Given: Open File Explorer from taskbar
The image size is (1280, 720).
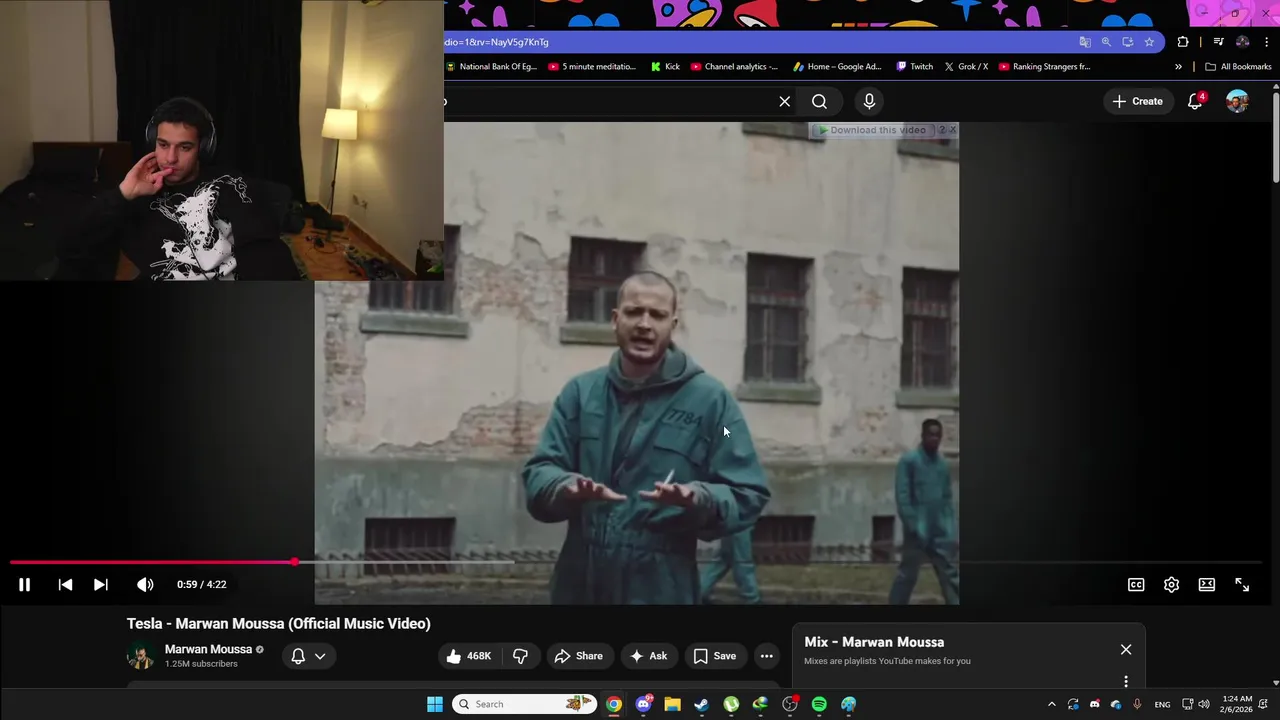Looking at the screenshot, I should [x=672, y=704].
